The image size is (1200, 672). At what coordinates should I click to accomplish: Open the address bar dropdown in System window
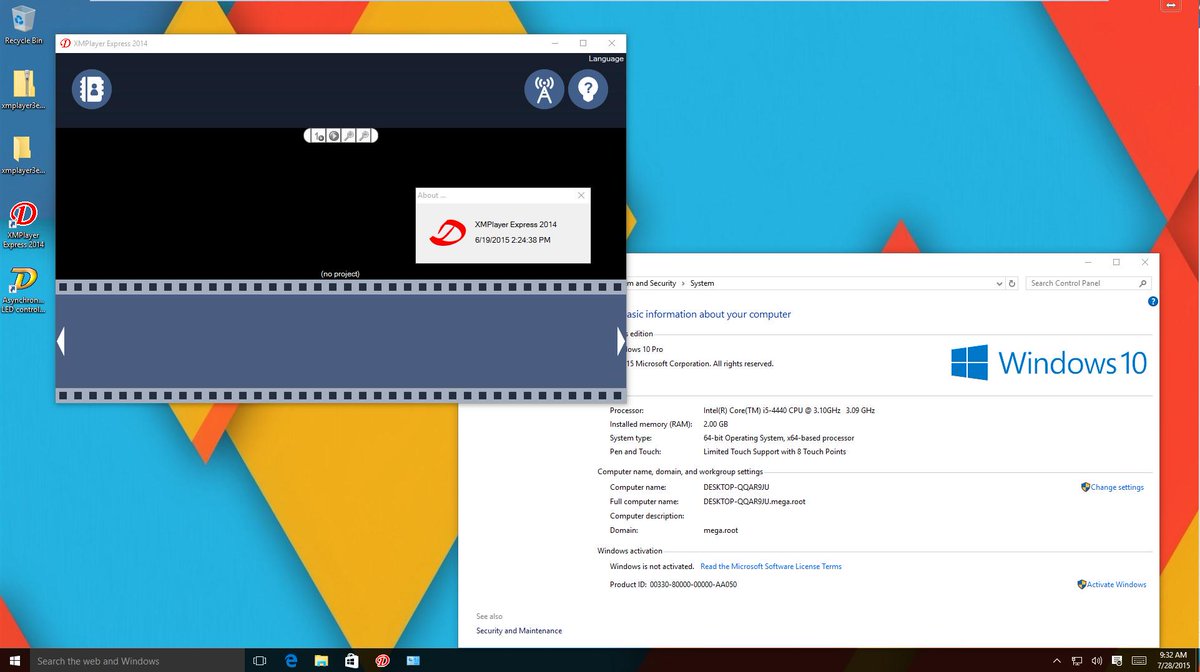pos(999,284)
